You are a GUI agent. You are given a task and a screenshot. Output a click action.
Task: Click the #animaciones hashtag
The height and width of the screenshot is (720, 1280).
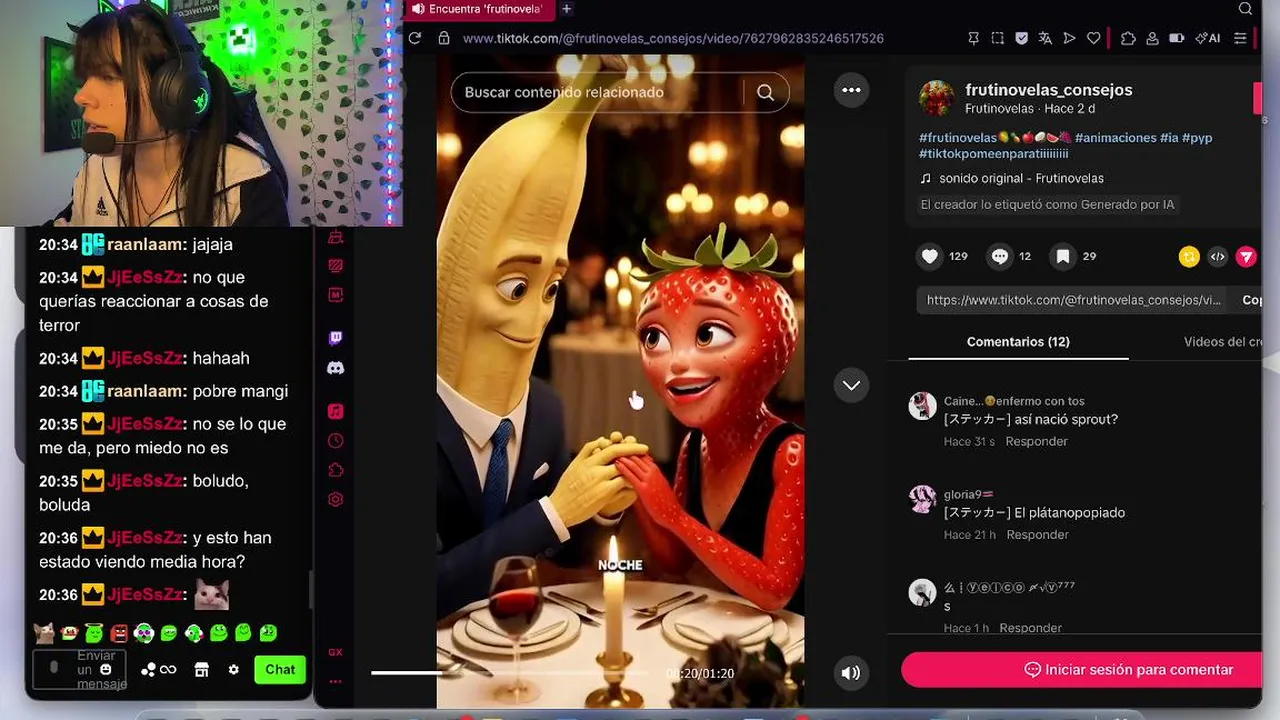point(1115,138)
